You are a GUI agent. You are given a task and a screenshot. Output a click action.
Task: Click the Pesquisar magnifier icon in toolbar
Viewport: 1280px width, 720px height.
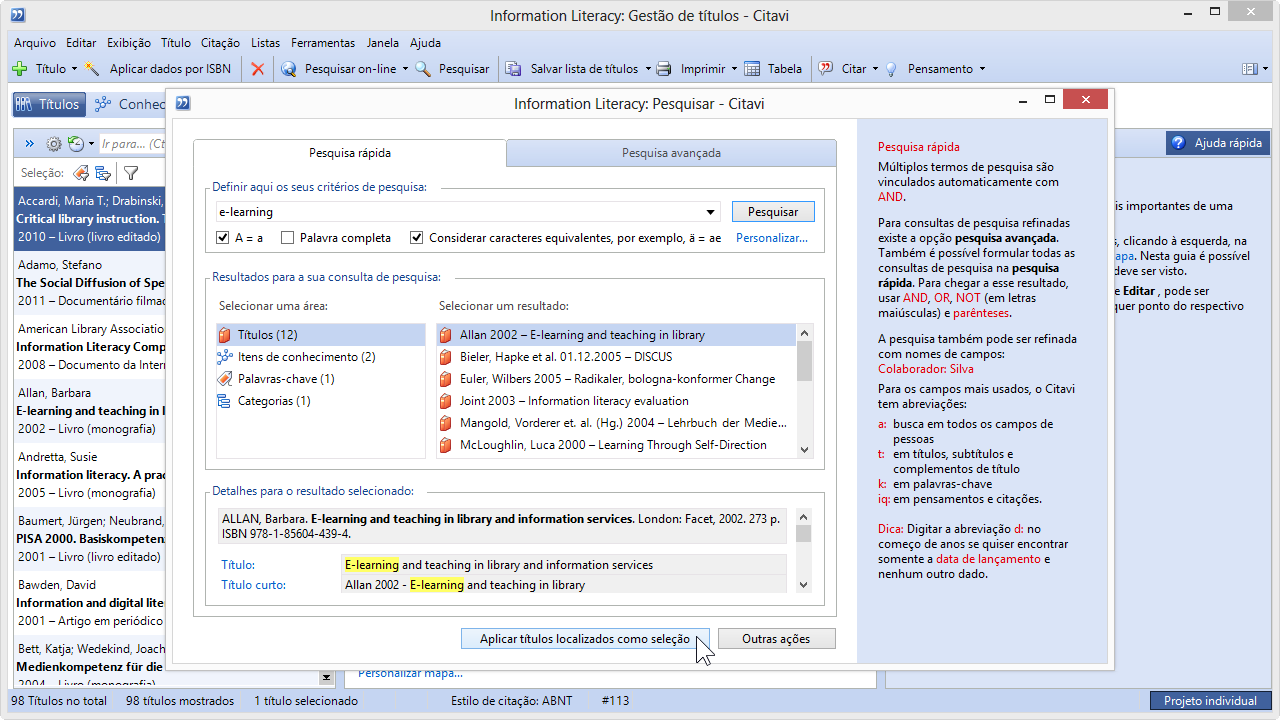tap(423, 69)
